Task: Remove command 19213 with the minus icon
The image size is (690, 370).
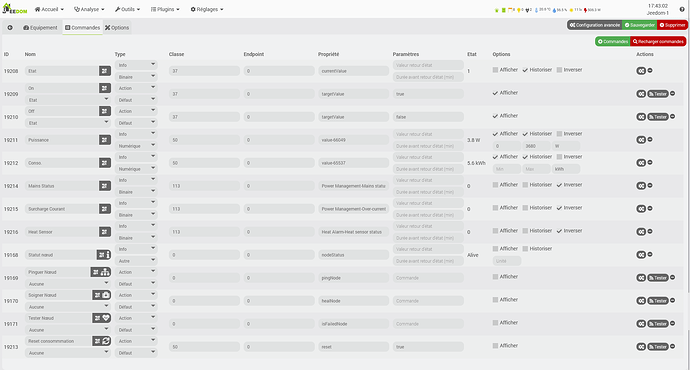Action: coord(672,346)
